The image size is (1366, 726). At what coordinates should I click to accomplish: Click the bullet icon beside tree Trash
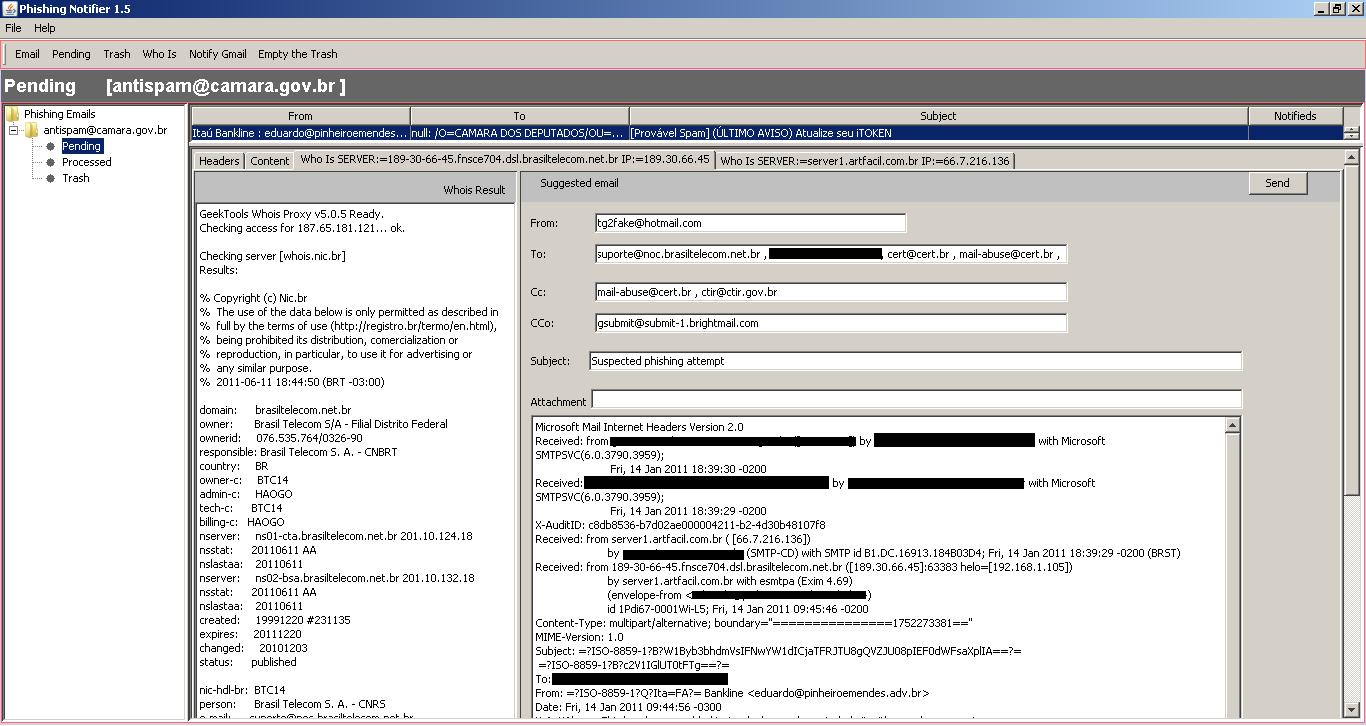49,178
